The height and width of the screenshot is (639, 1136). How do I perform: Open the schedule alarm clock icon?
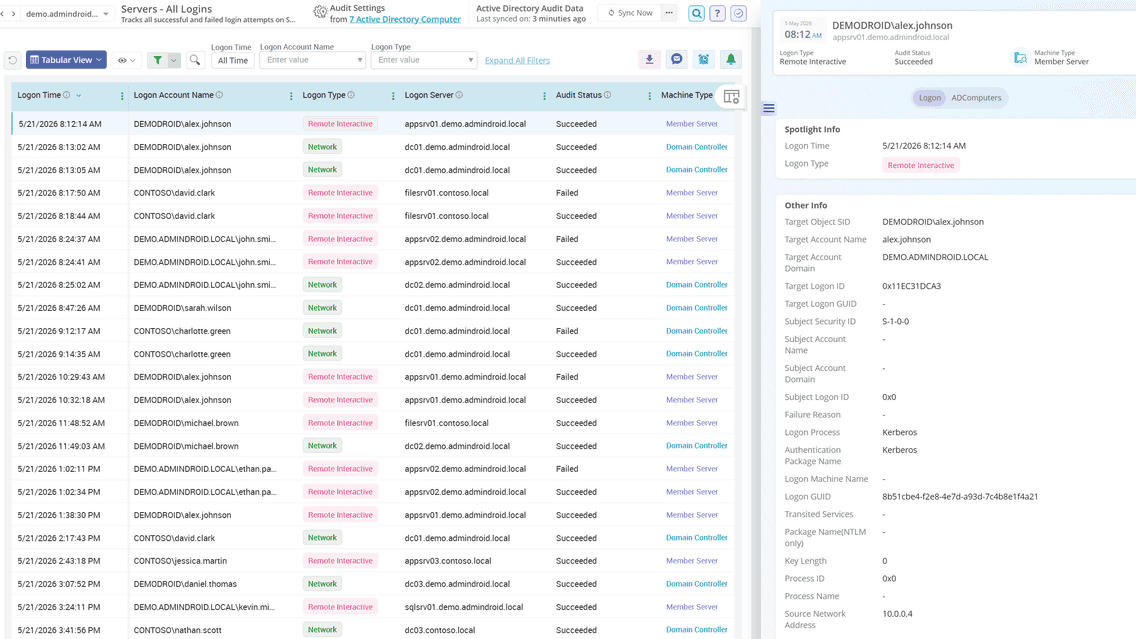(703, 59)
